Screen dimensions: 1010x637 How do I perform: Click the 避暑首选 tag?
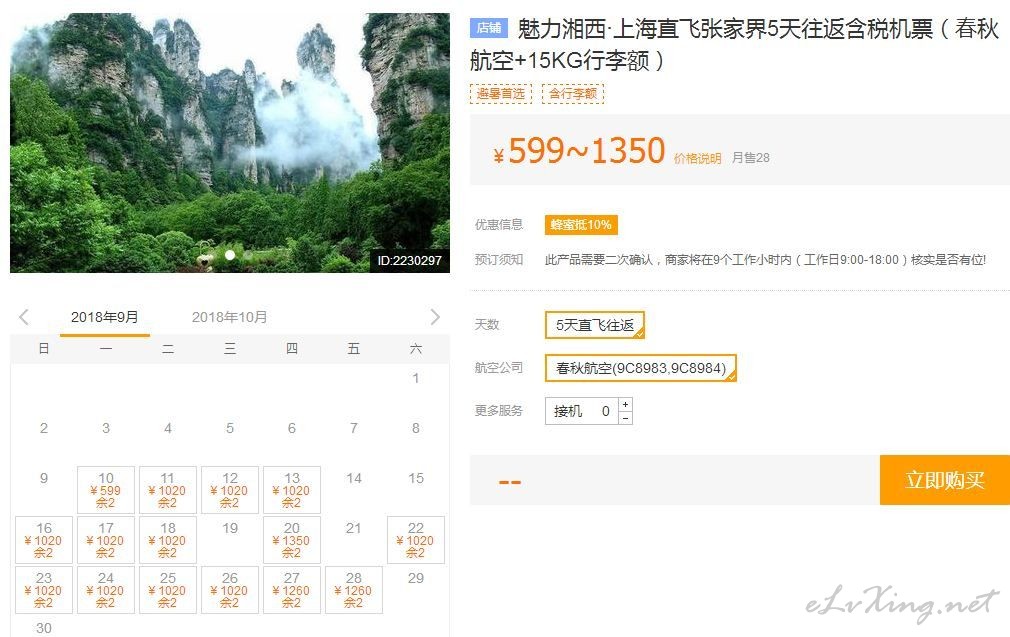tap(500, 93)
